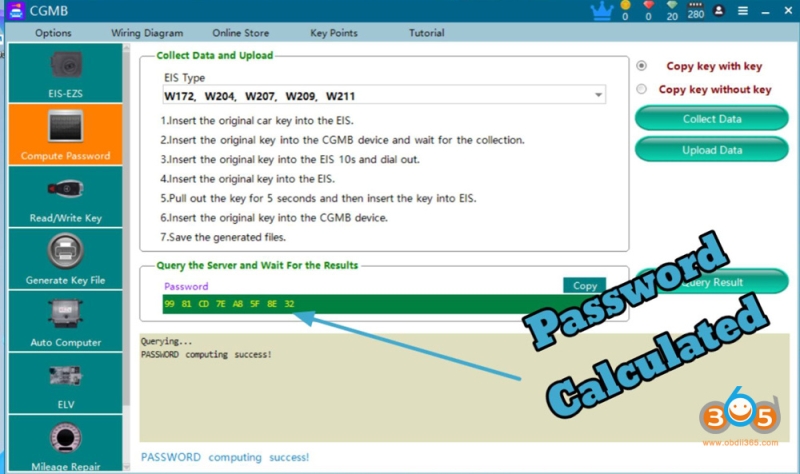The image size is (800, 474).
Task: Click the CGMB app logo icon
Action: (x=16, y=11)
